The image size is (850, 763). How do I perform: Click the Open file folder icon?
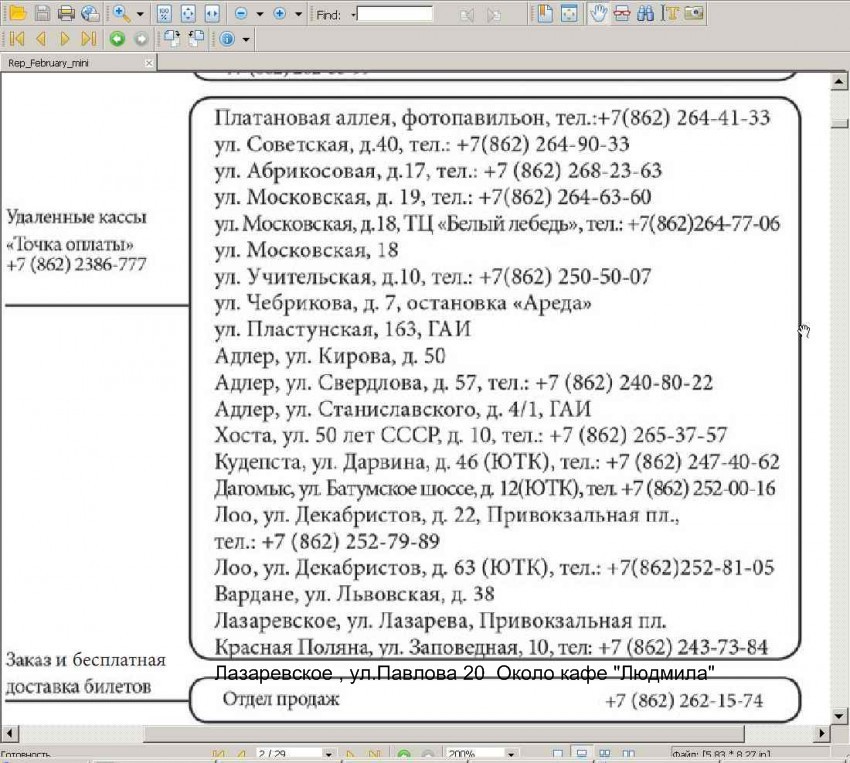(x=17, y=14)
